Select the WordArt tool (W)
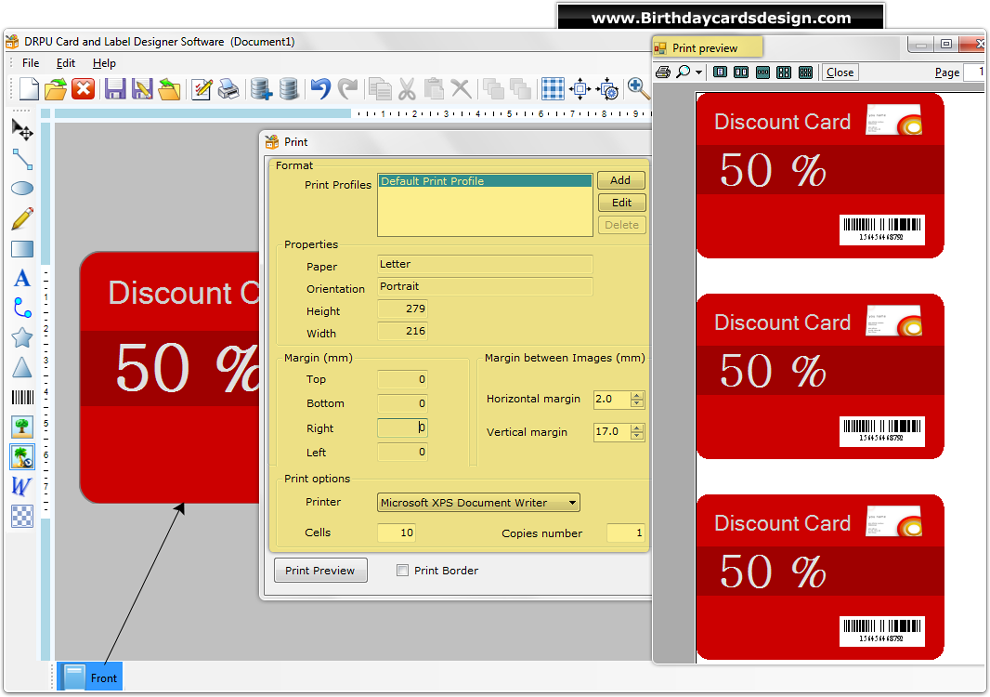Viewport: 990px width, 697px height. 21,486
